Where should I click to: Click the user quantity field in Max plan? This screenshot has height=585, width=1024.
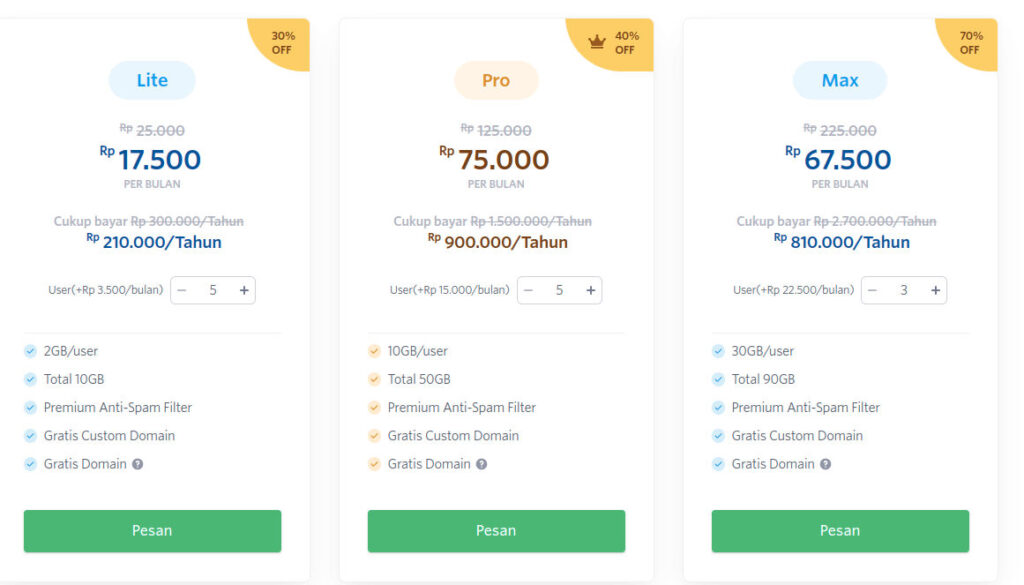(x=904, y=290)
